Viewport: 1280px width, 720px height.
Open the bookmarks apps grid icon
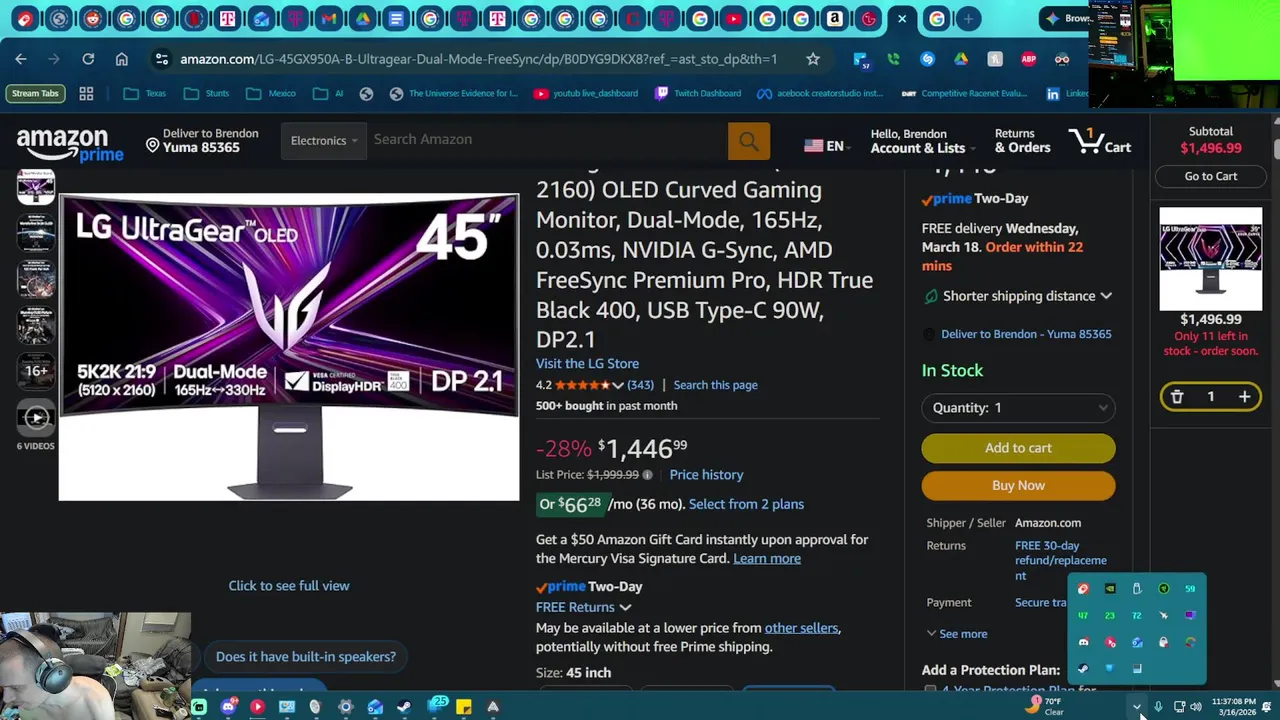coord(86,93)
